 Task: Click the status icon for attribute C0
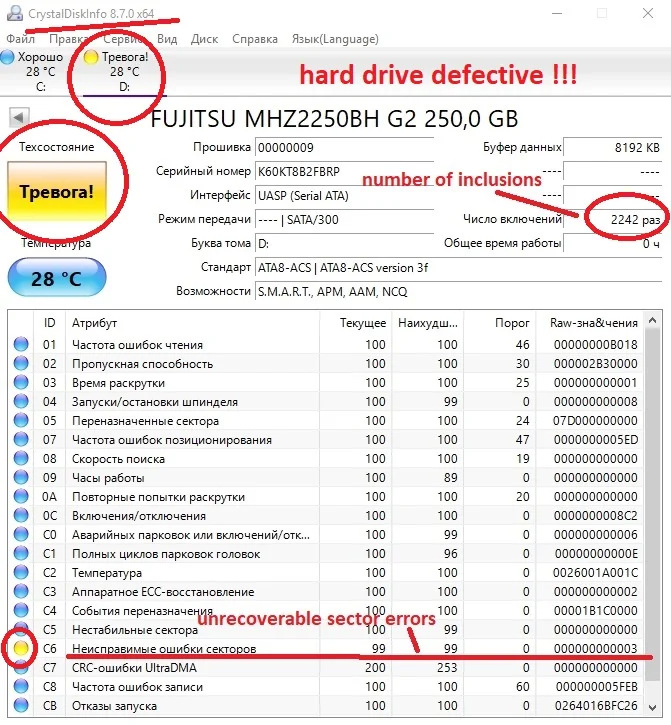(21, 534)
